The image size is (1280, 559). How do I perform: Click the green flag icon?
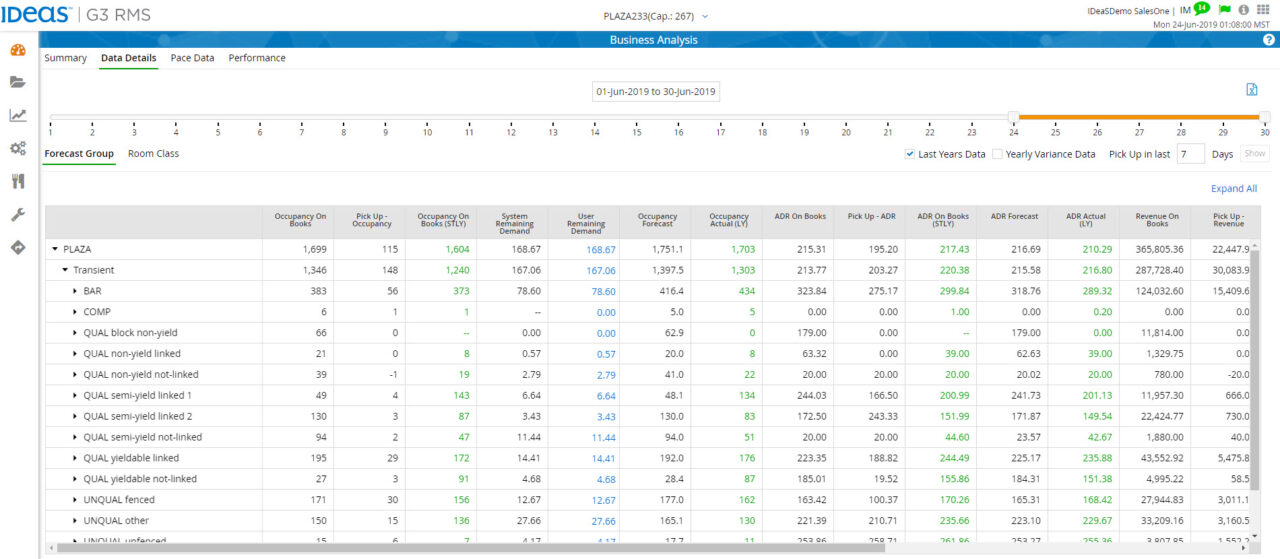[x=1225, y=10]
